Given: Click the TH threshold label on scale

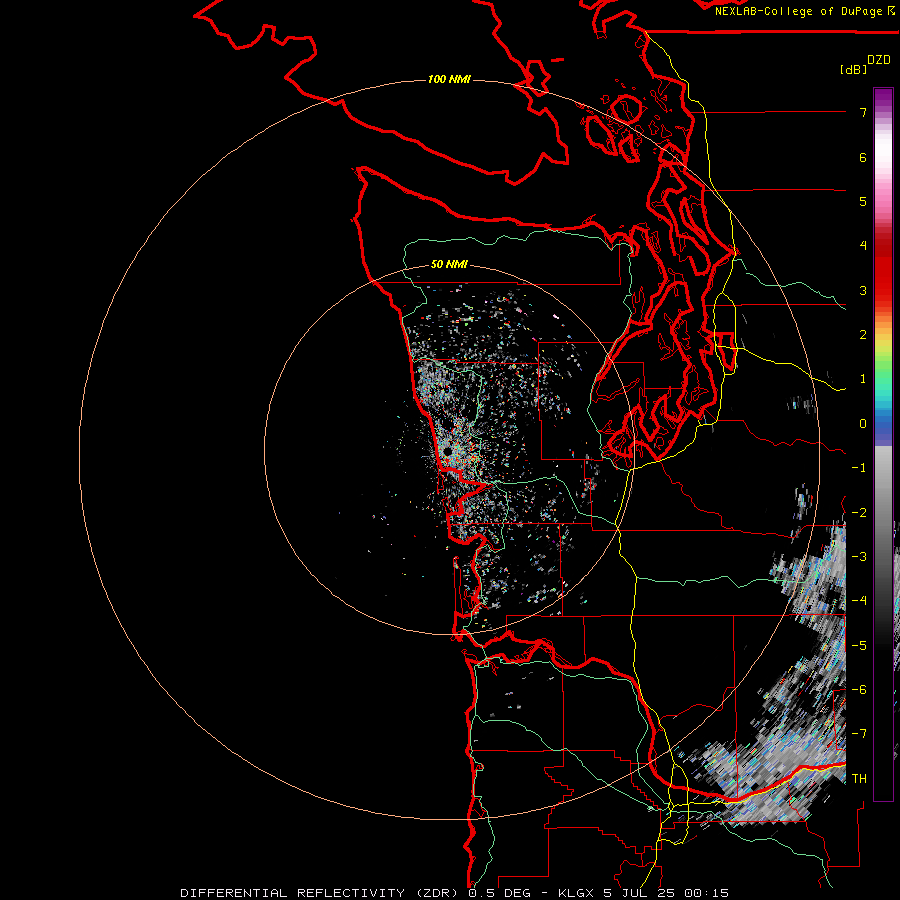Looking at the screenshot, I should 859,779.
